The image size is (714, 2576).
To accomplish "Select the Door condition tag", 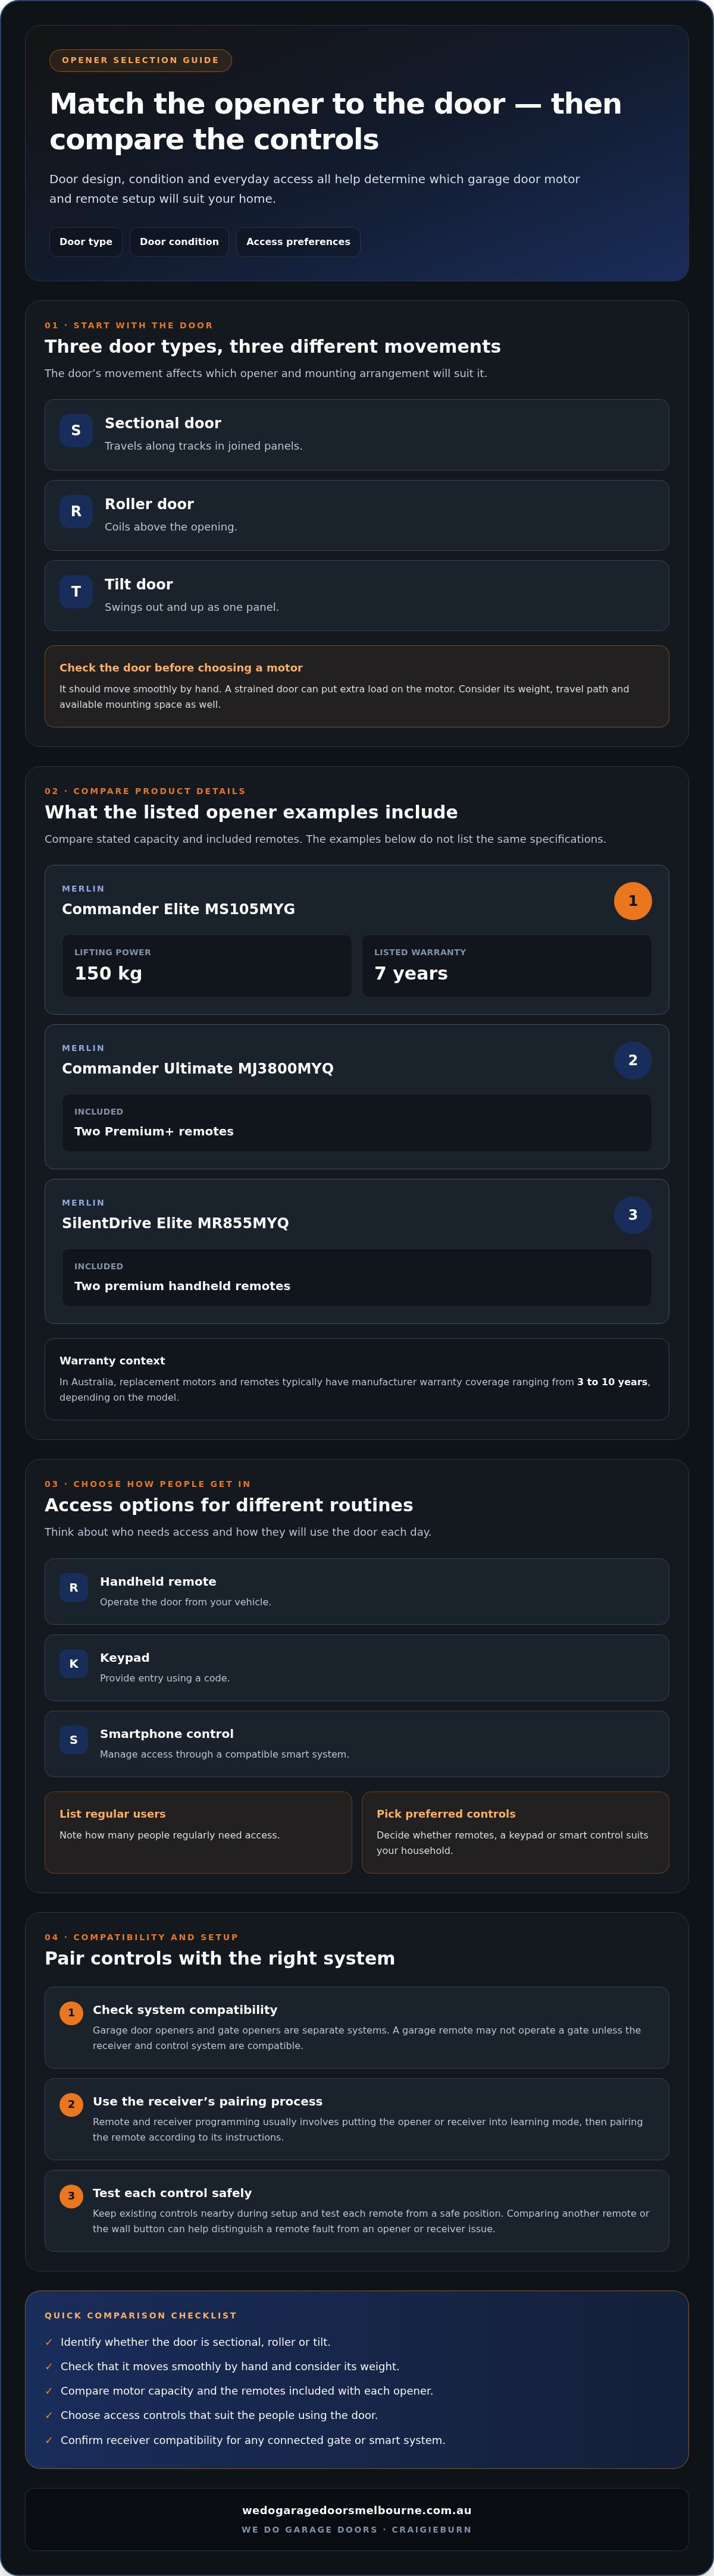I will coord(179,242).
